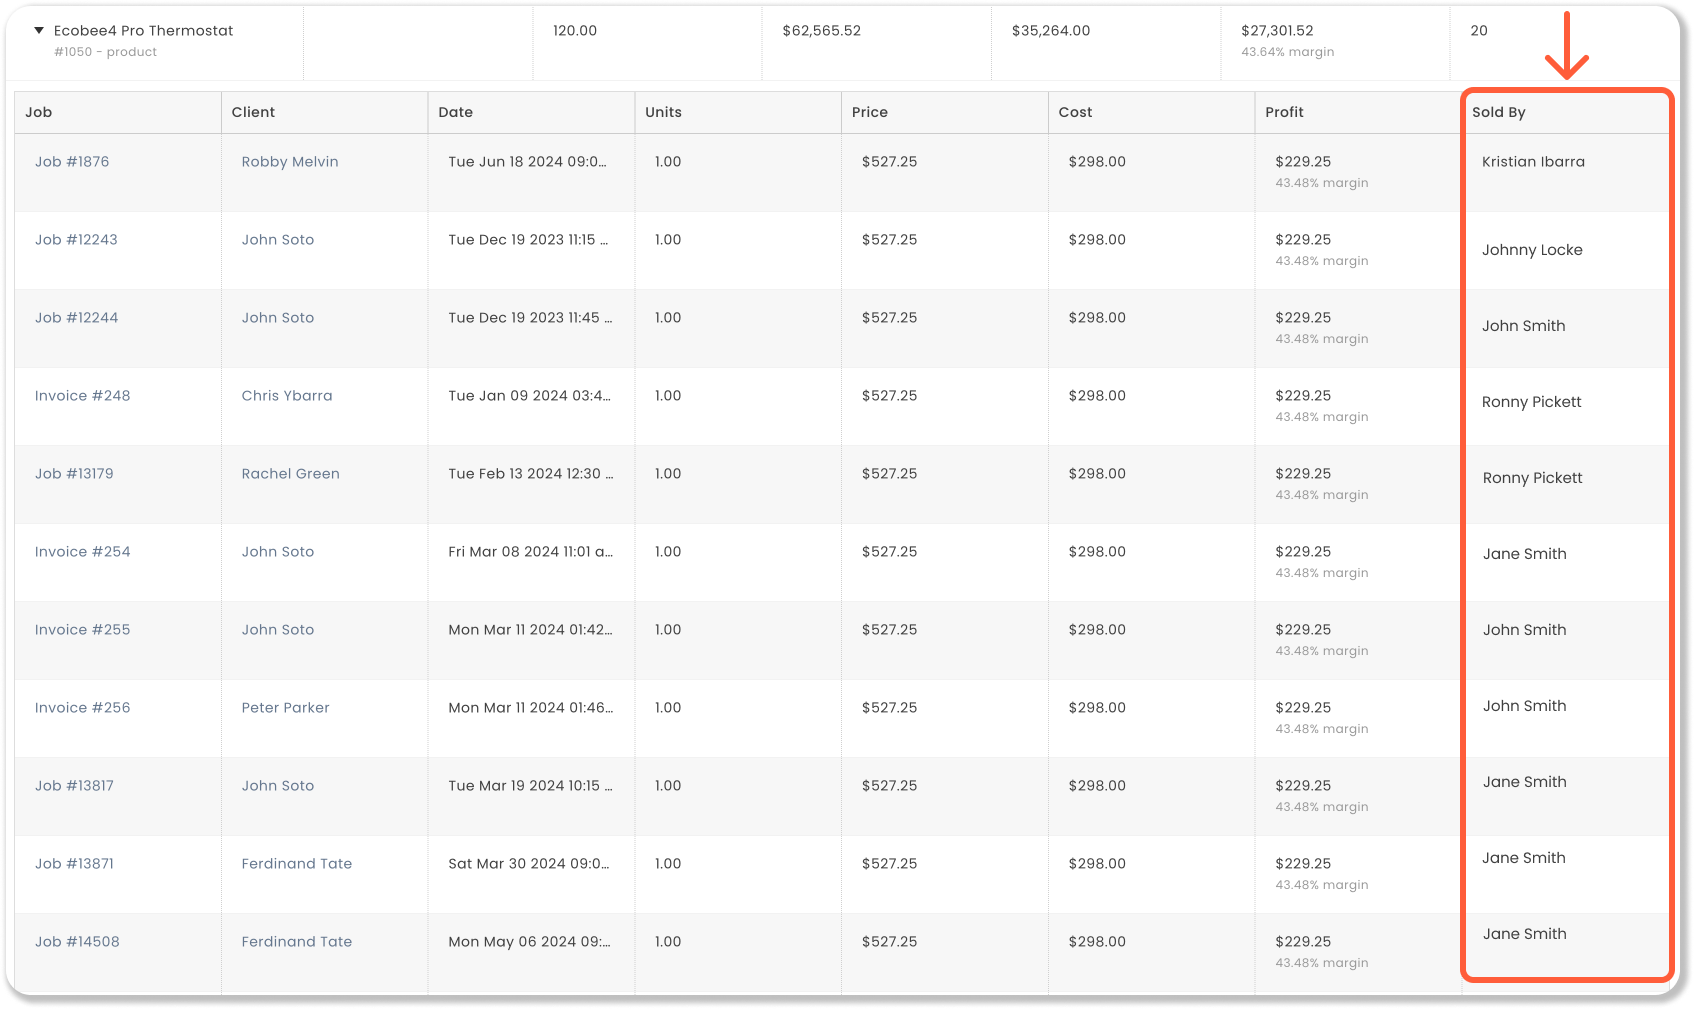The width and height of the screenshot is (1694, 1009).
Task: Open client Peter Parker
Action: pos(285,708)
